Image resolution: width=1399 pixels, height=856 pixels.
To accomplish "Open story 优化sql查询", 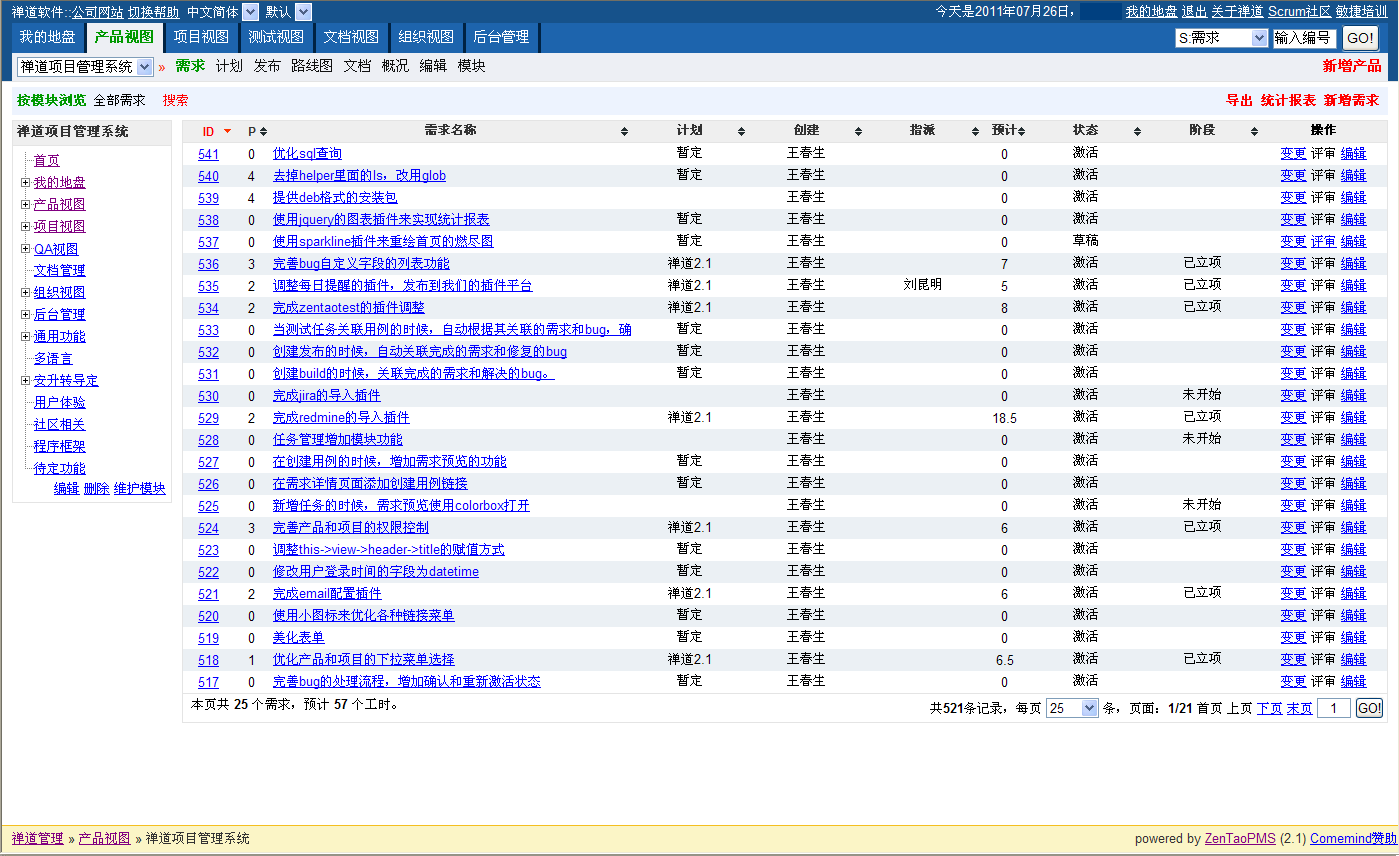I will tap(307, 153).
